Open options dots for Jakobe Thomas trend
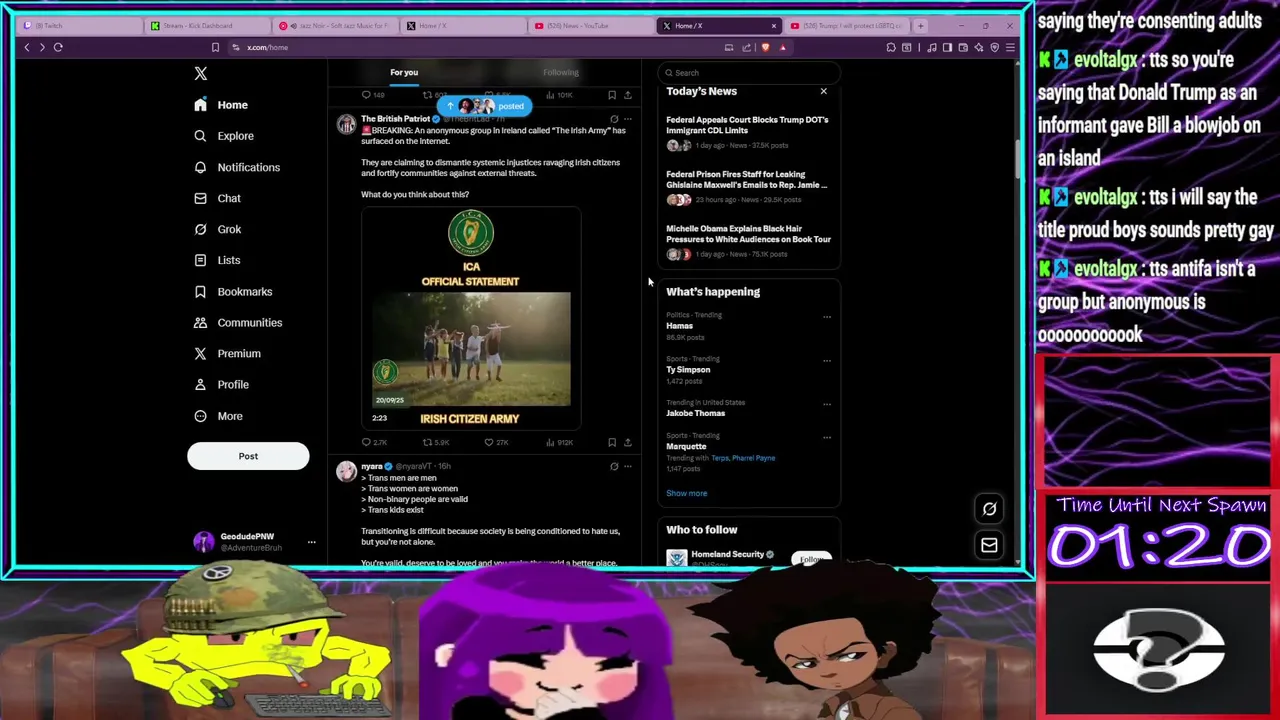This screenshot has width=1280, height=720. click(827, 405)
